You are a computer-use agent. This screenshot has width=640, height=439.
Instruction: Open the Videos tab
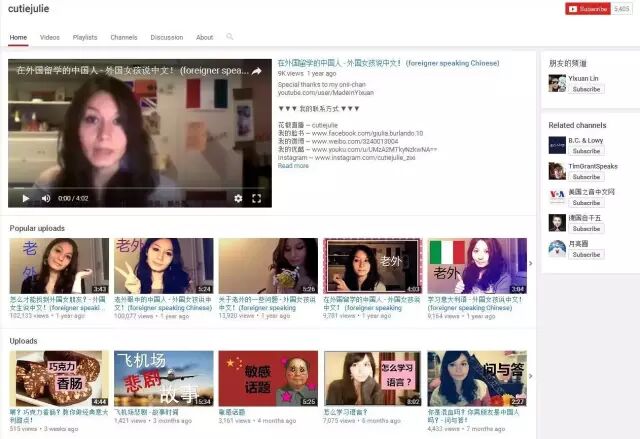pos(50,37)
